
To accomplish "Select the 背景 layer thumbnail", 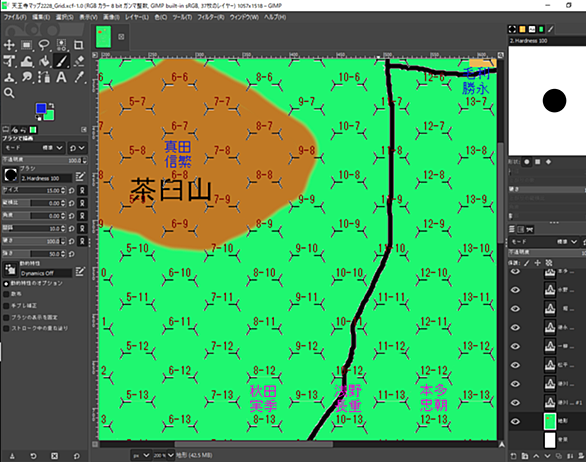I will (550, 440).
